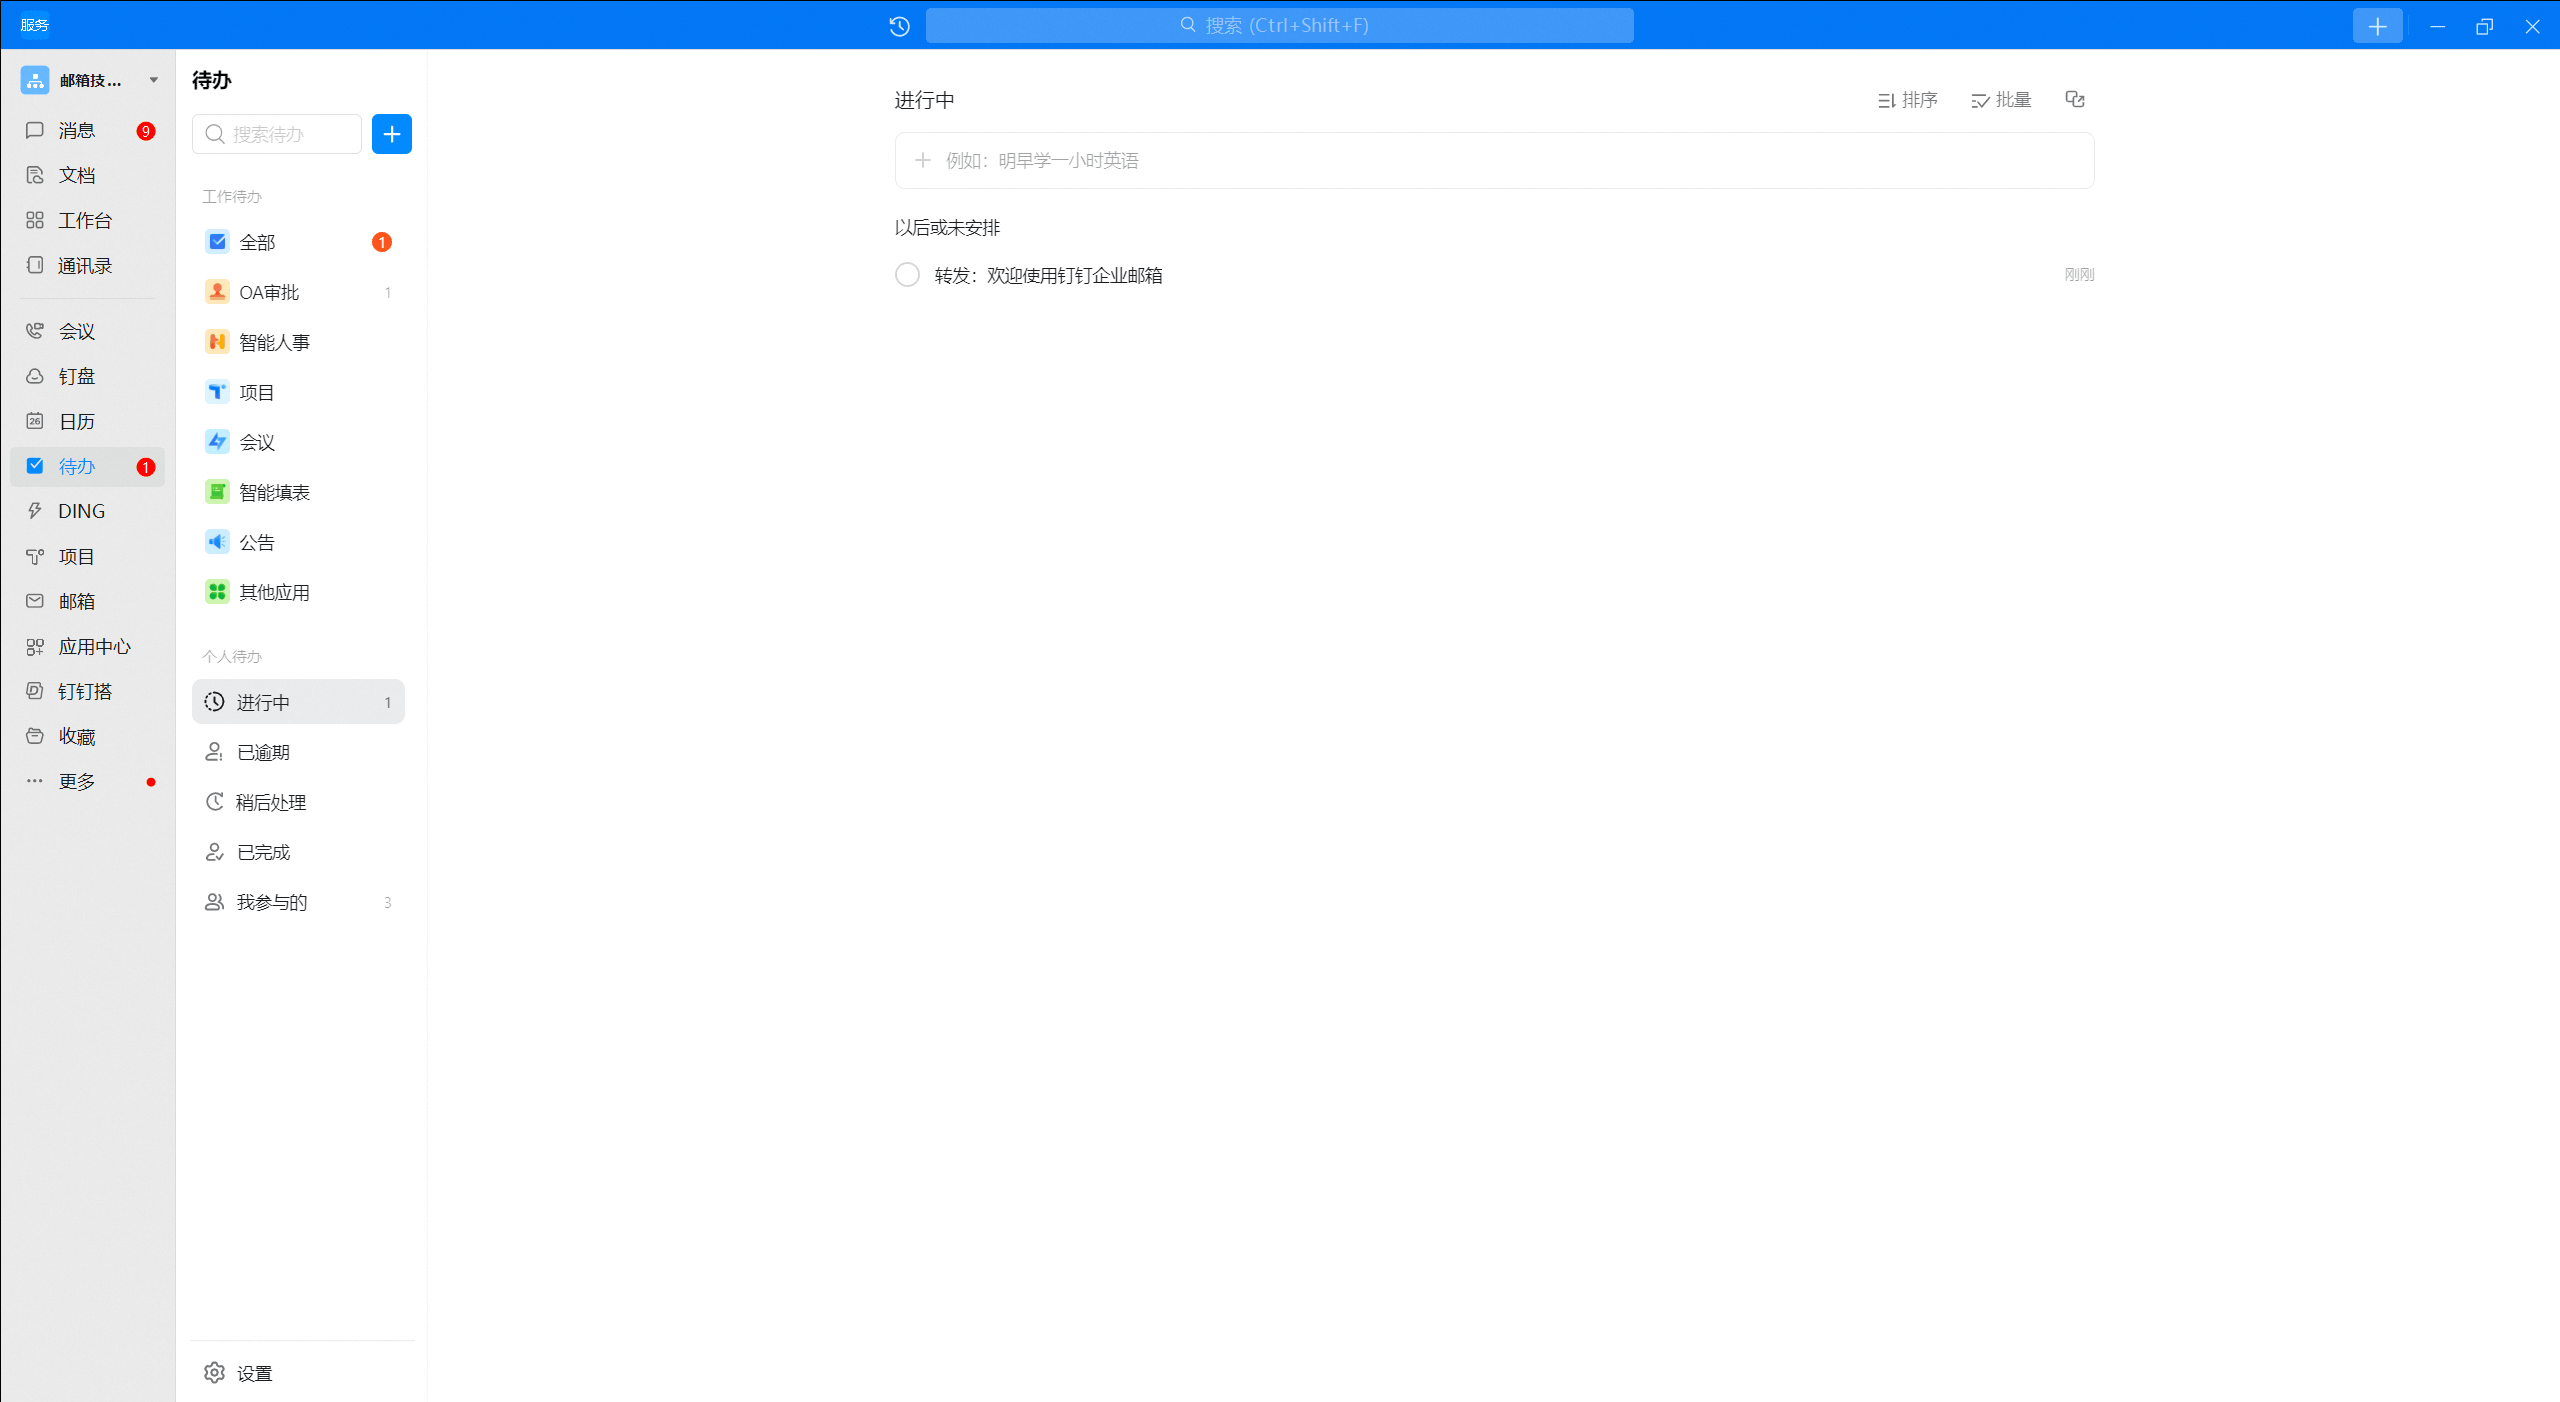Select 我参与的 todos
The image size is (2560, 1402).
(x=298, y=902)
